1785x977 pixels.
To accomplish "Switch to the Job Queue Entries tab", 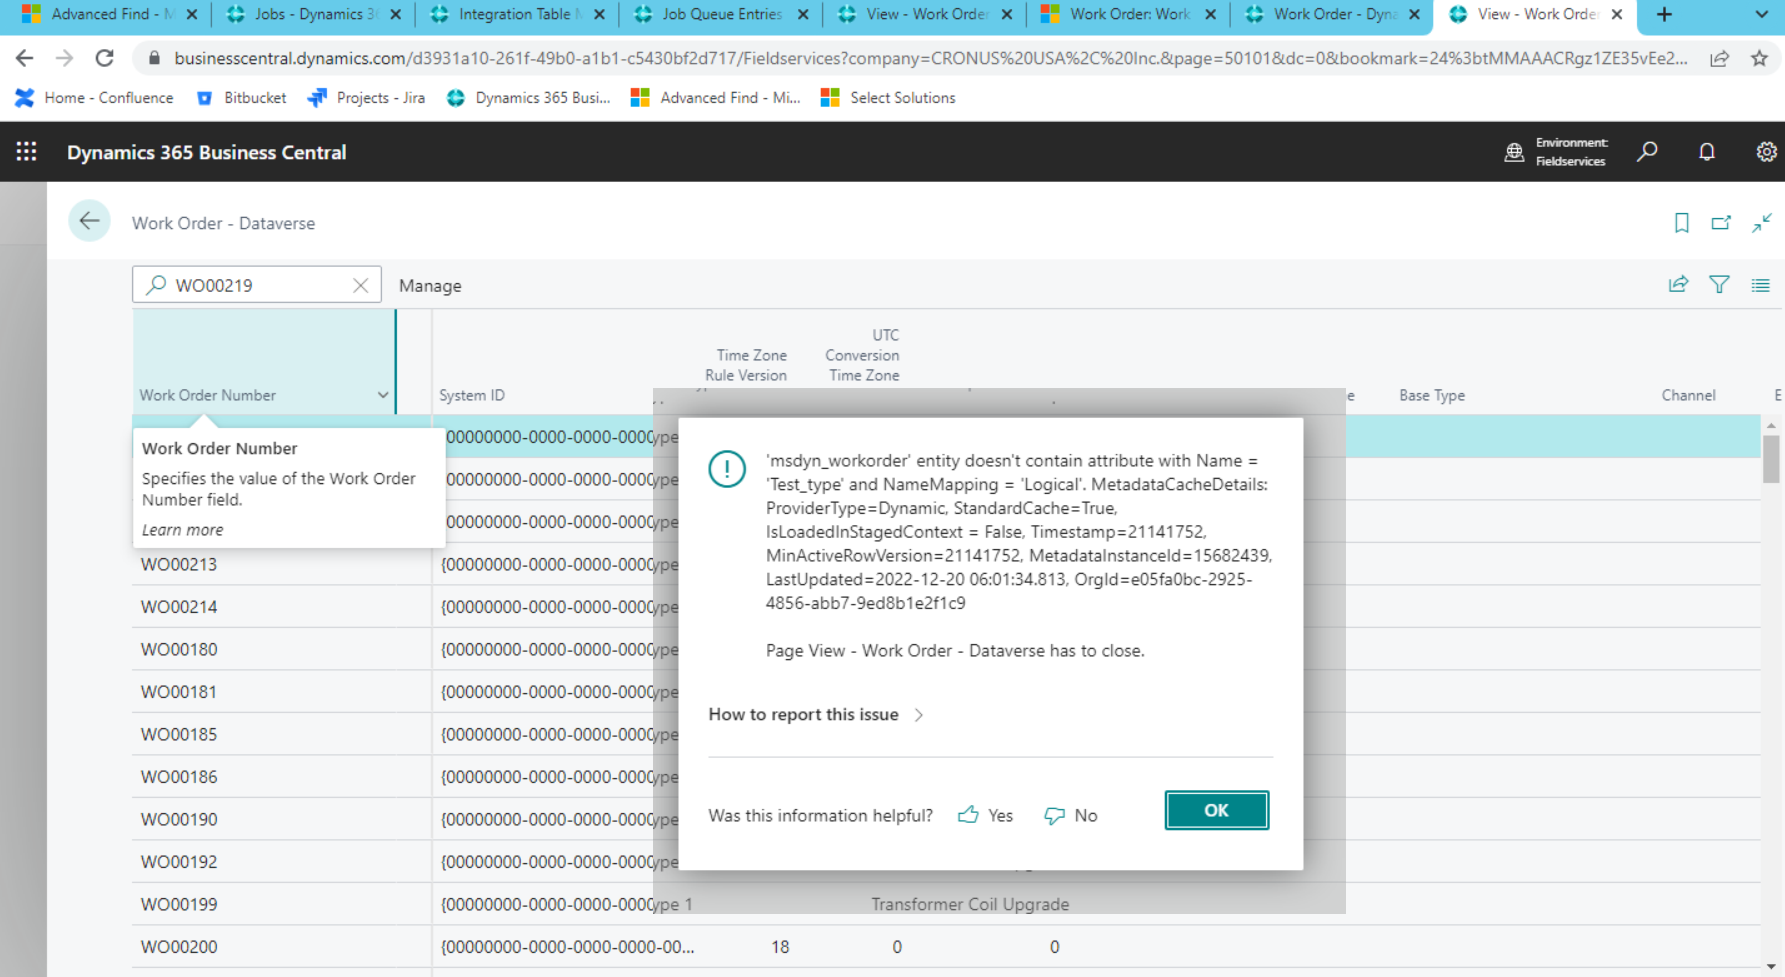I will click(720, 14).
